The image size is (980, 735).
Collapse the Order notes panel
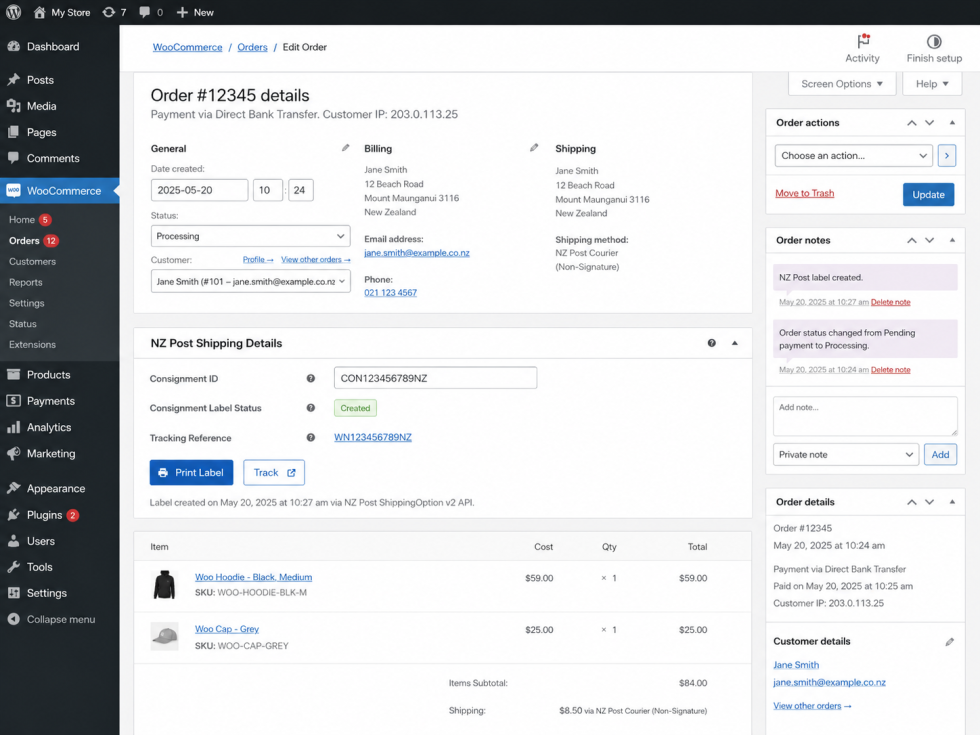[x=952, y=241]
